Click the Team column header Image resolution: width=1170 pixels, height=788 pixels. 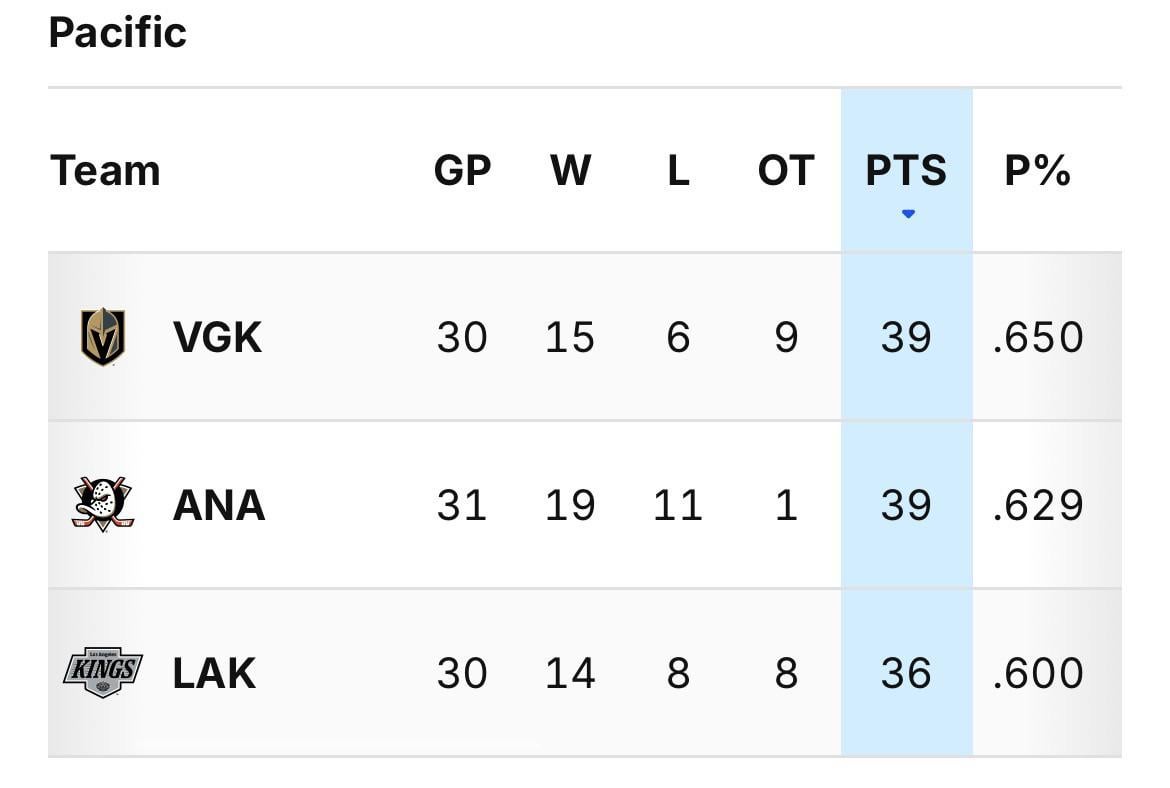click(x=105, y=171)
